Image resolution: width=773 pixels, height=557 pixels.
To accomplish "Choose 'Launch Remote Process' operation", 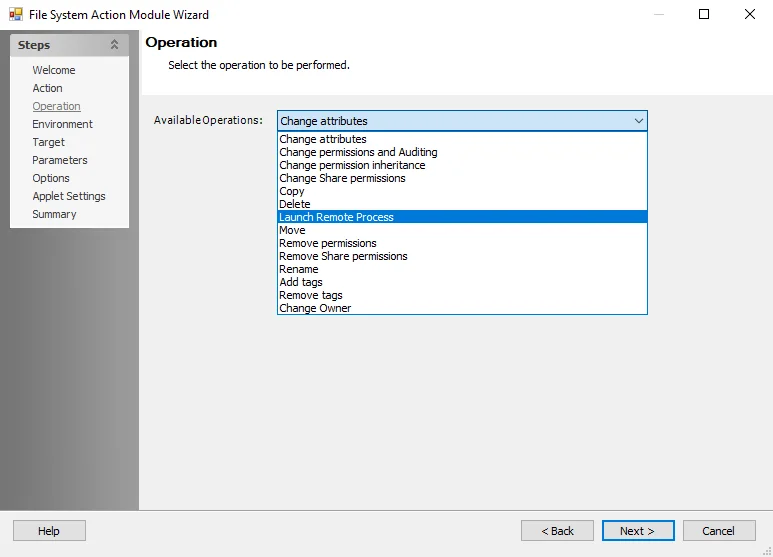I will [x=462, y=217].
